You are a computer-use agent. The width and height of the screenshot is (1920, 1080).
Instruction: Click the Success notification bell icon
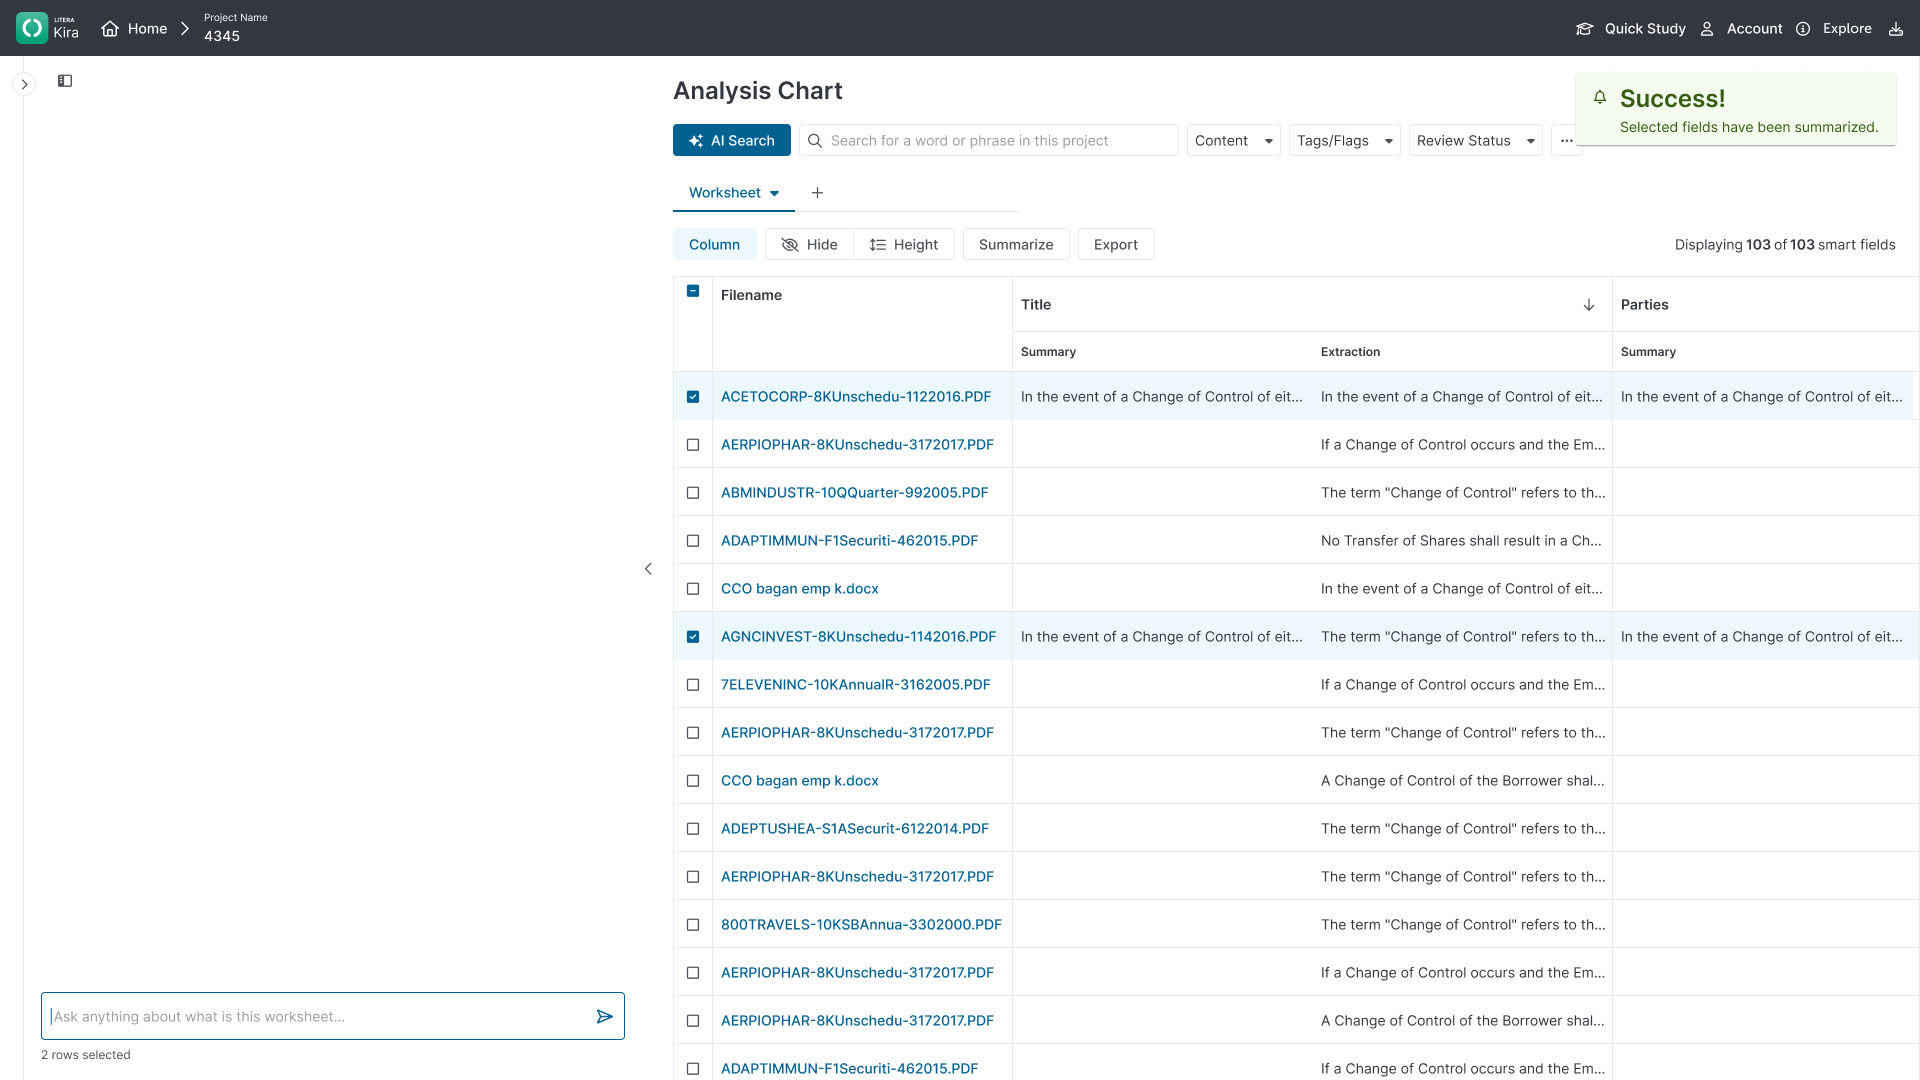(1600, 97)
